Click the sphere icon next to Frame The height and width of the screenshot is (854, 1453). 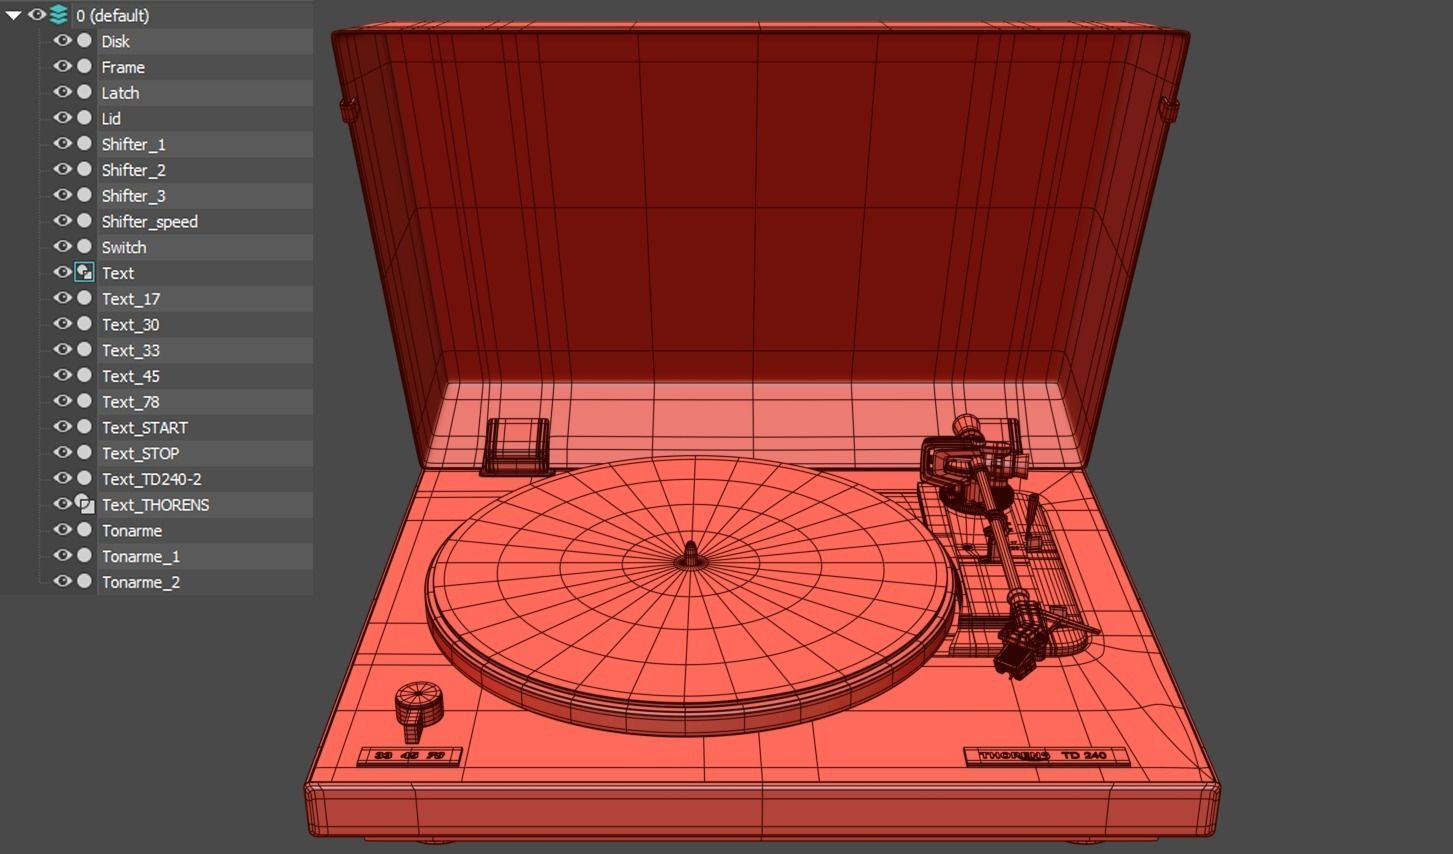(84, 66)
